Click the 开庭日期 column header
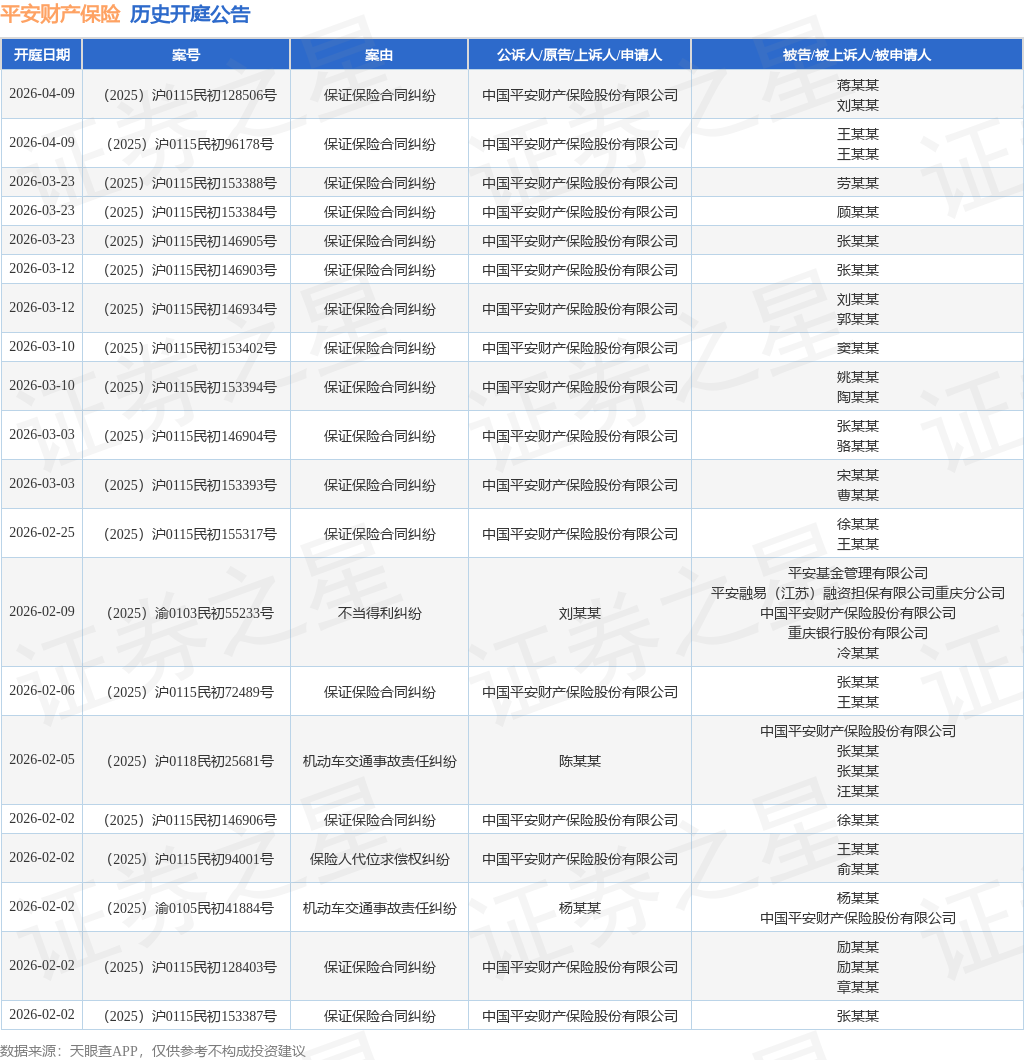This screenshot has width=1024, height=1060. point(42,55)
